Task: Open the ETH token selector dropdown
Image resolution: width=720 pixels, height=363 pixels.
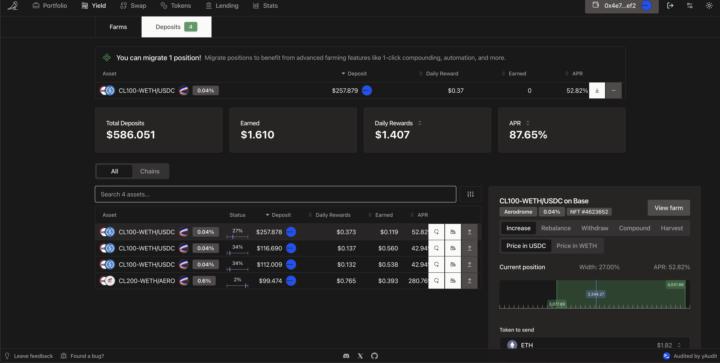Action: (594, 345)
